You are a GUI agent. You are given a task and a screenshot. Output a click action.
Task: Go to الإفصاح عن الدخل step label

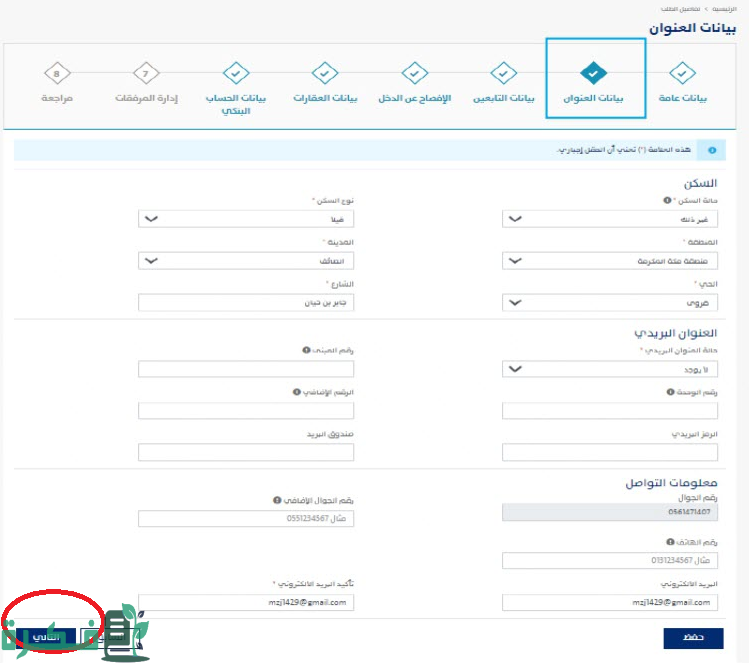point(415,98)
